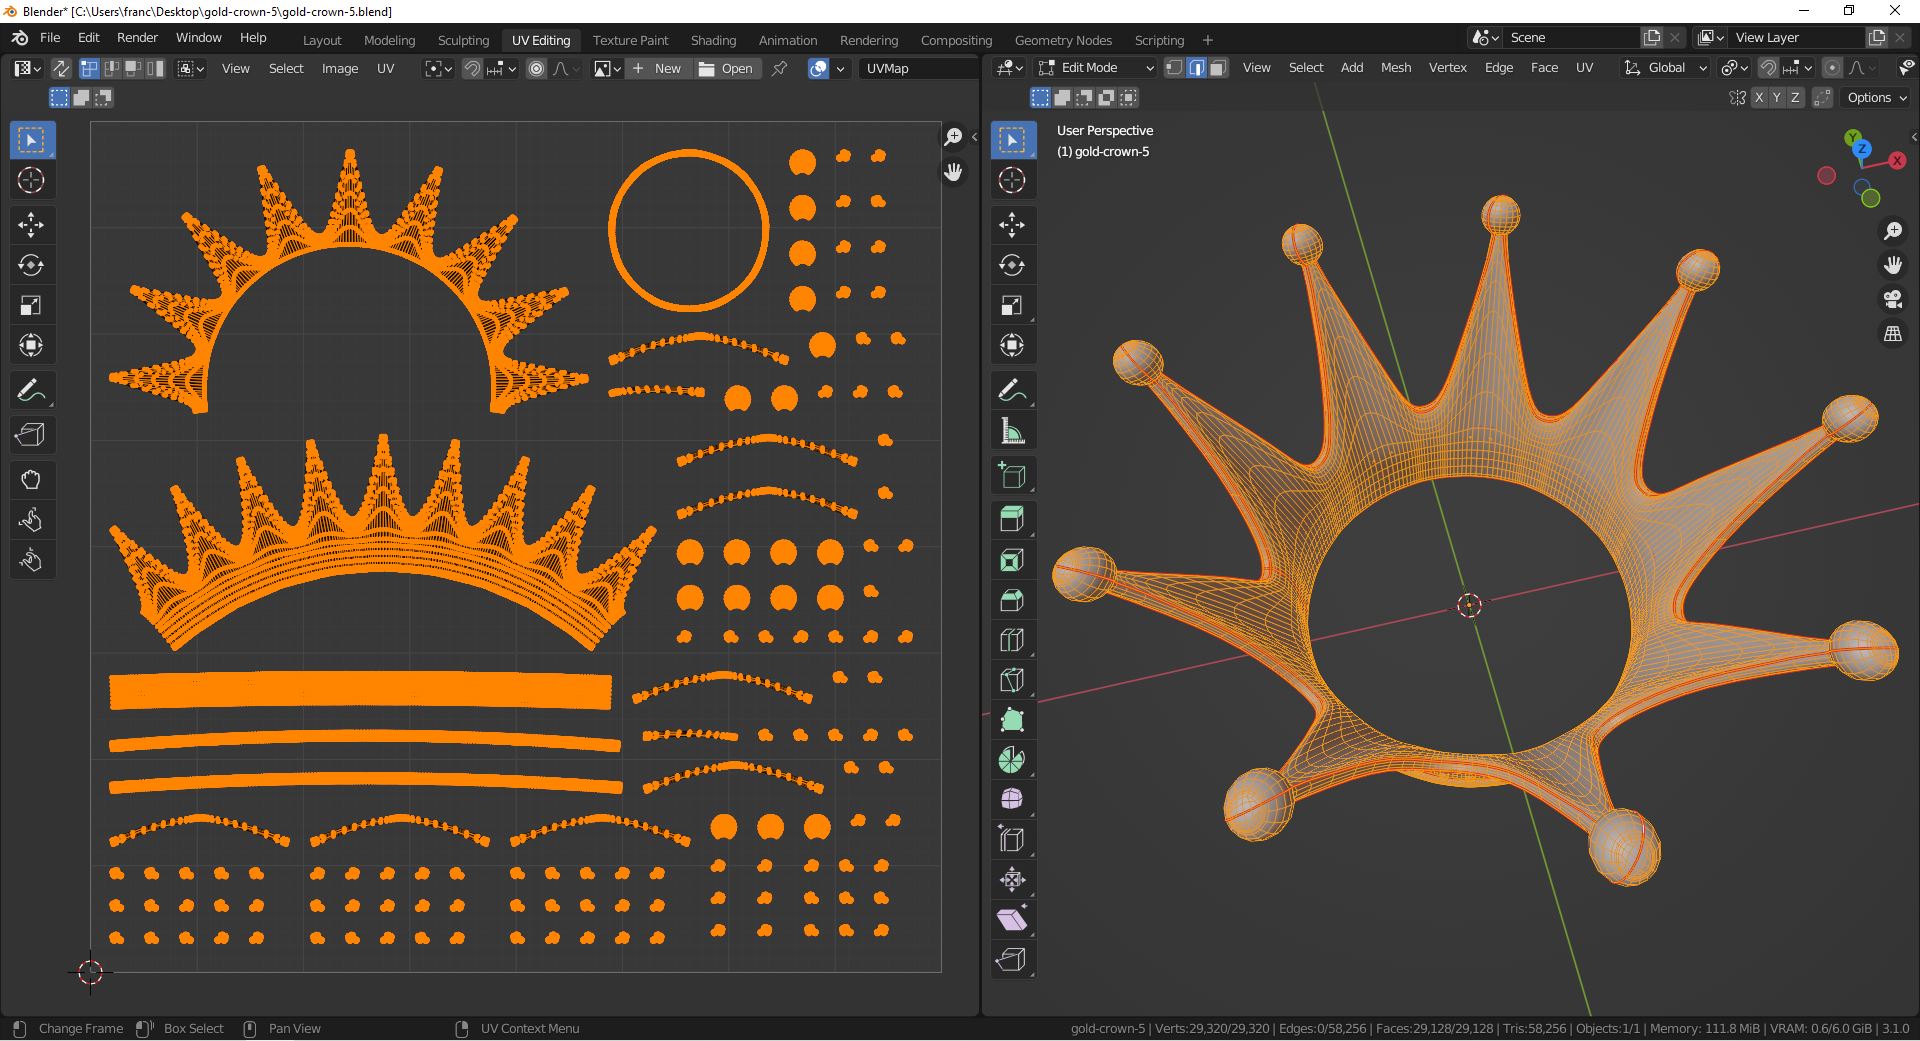1920x1041 pixels.
Task: Open the Edit Mode dropdown
Action: click(x=1096, y=68)
